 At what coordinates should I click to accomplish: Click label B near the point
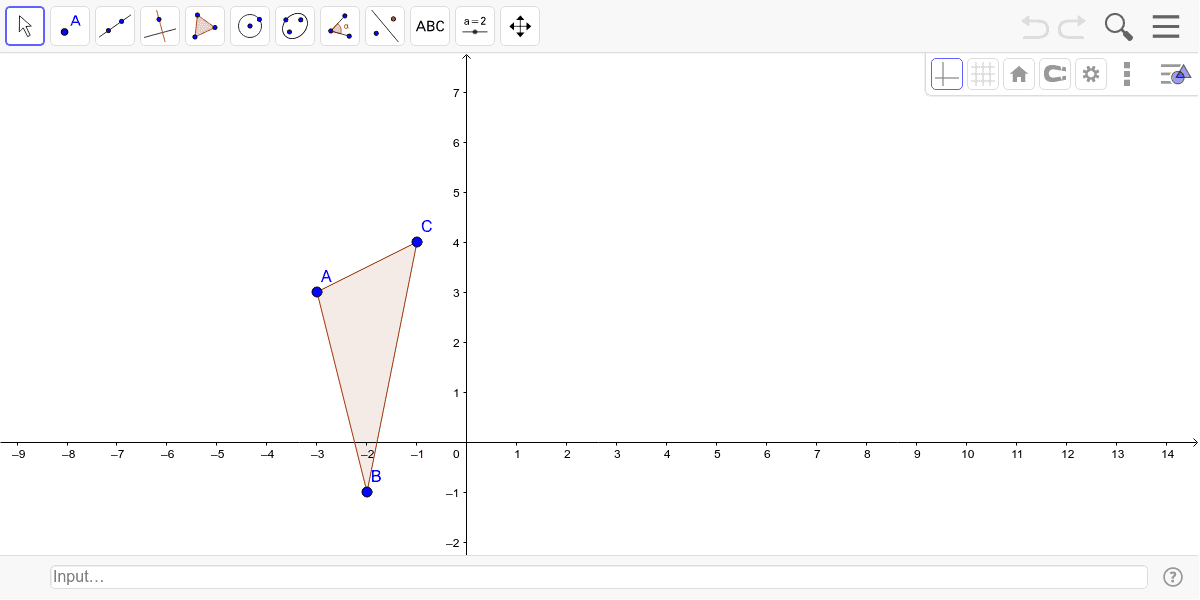376,477
